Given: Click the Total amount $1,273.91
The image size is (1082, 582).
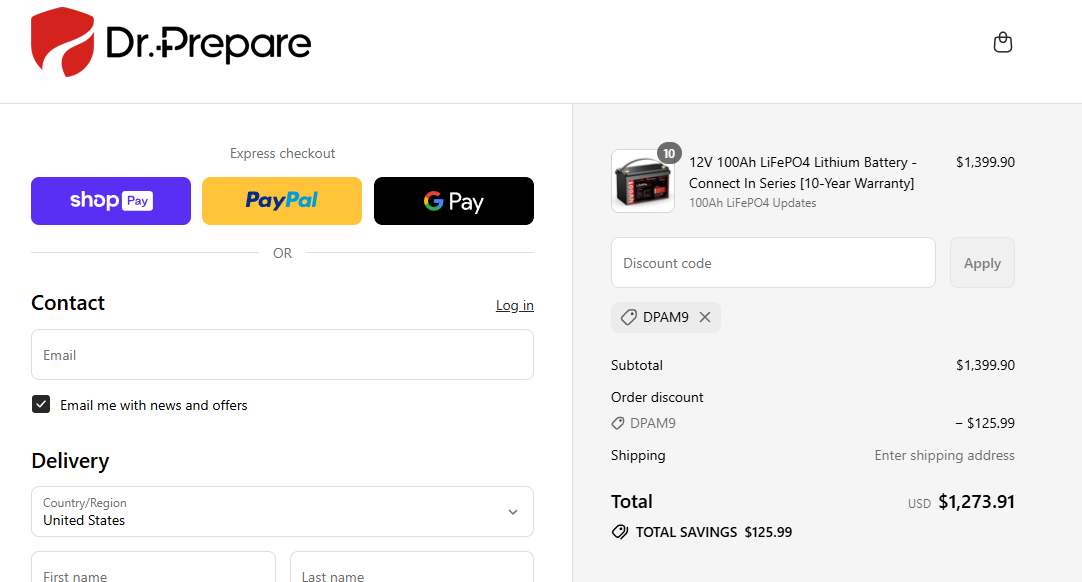Looking at the screenshot, I should pyautogui.click(x=976, y=502).
